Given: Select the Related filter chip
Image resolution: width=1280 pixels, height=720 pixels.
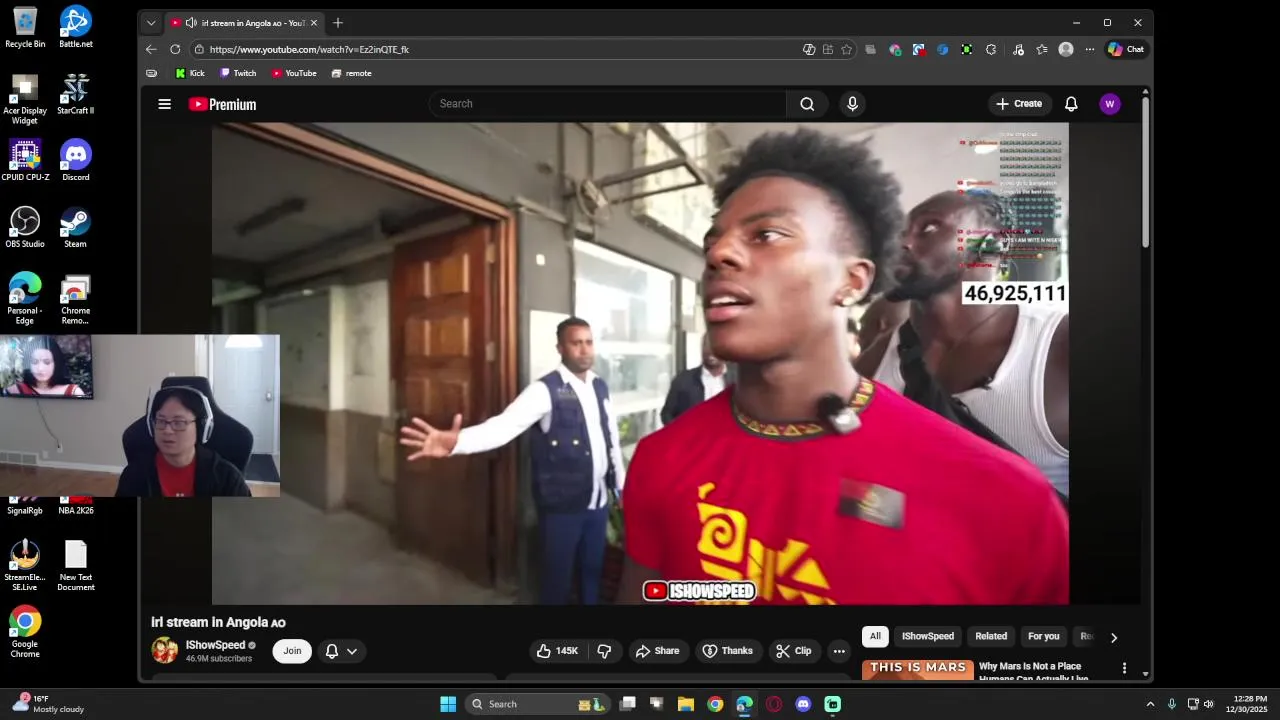Looking at the screenshot, I should tap(991, 636).
